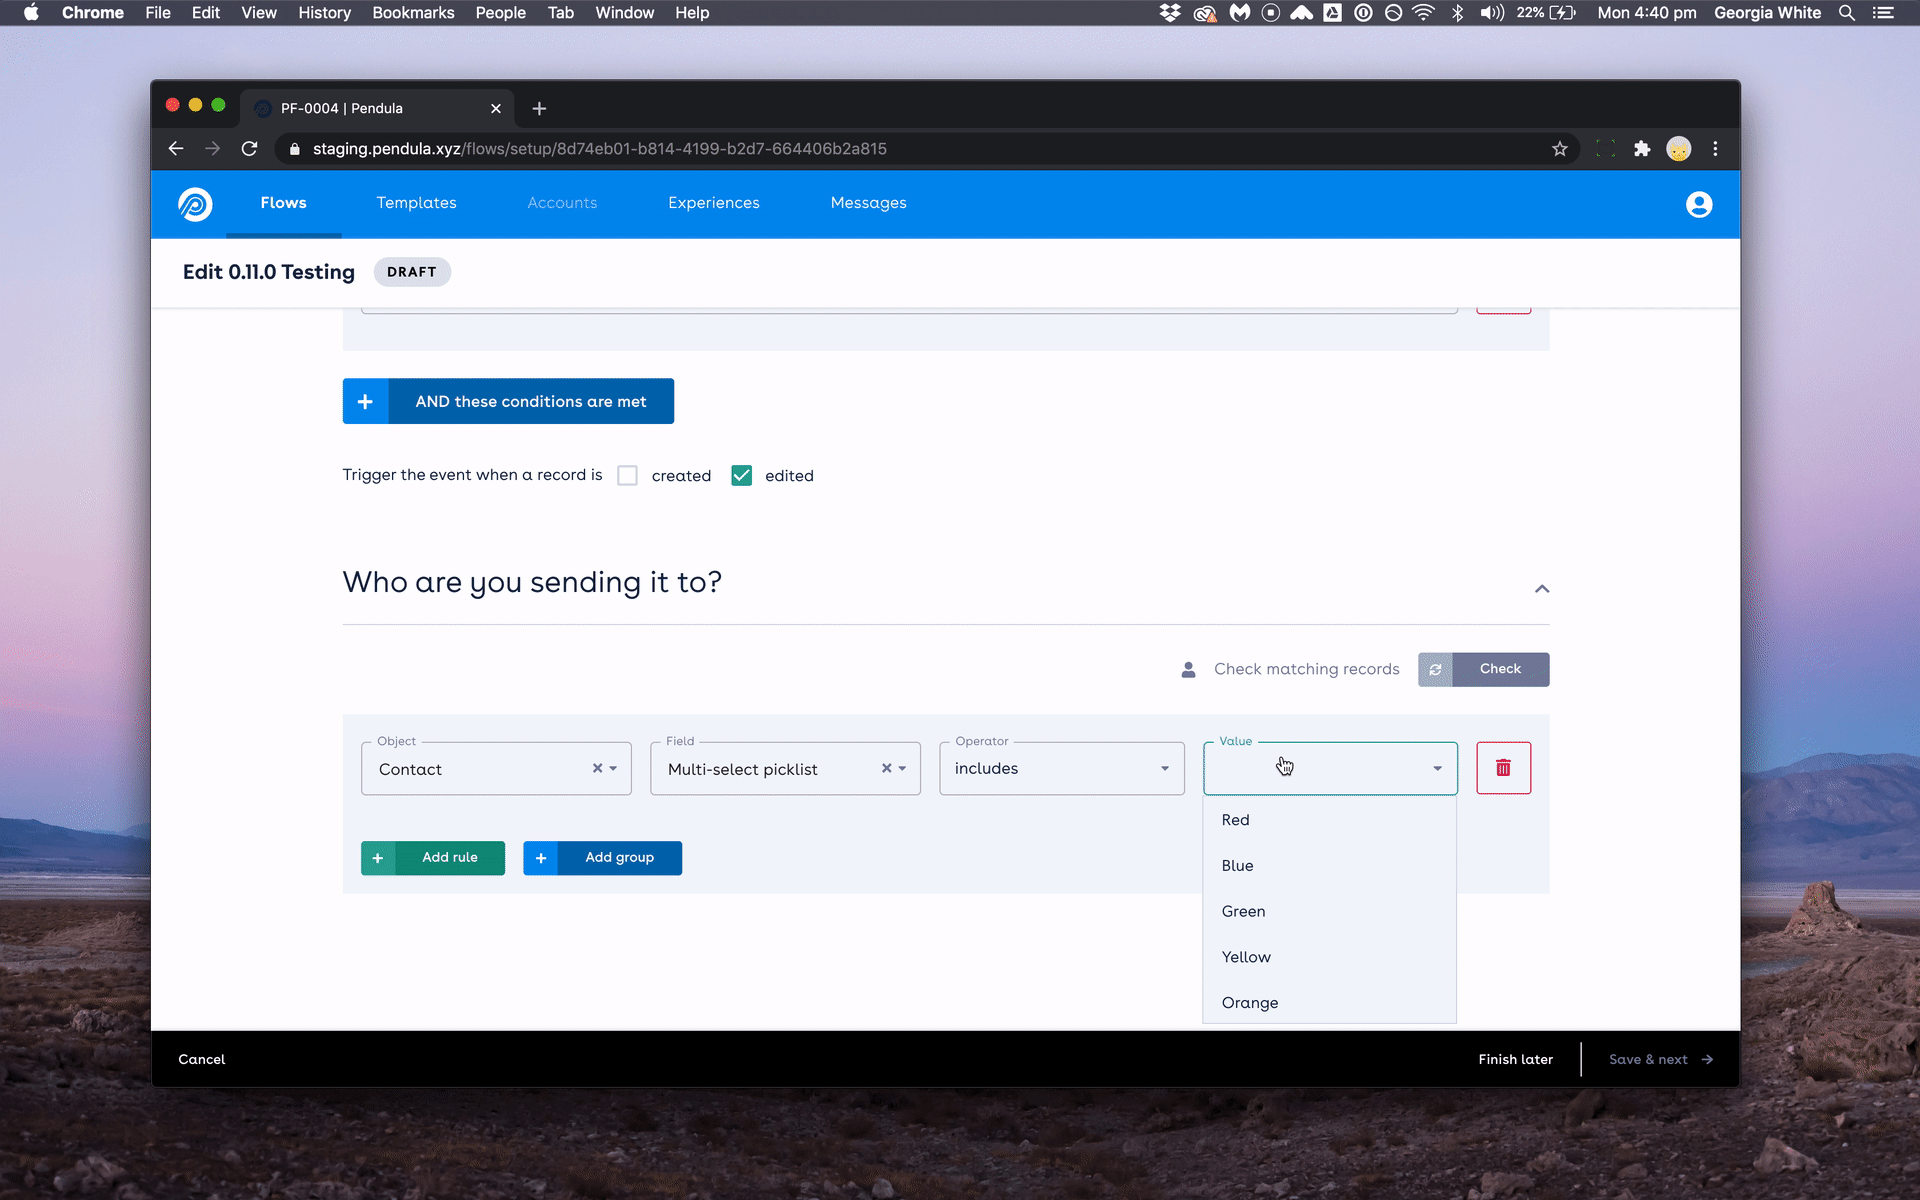1920x1200 pixels.
Task: Open the Operator dropdown showing includes
Action: [x=1062, y=768]
